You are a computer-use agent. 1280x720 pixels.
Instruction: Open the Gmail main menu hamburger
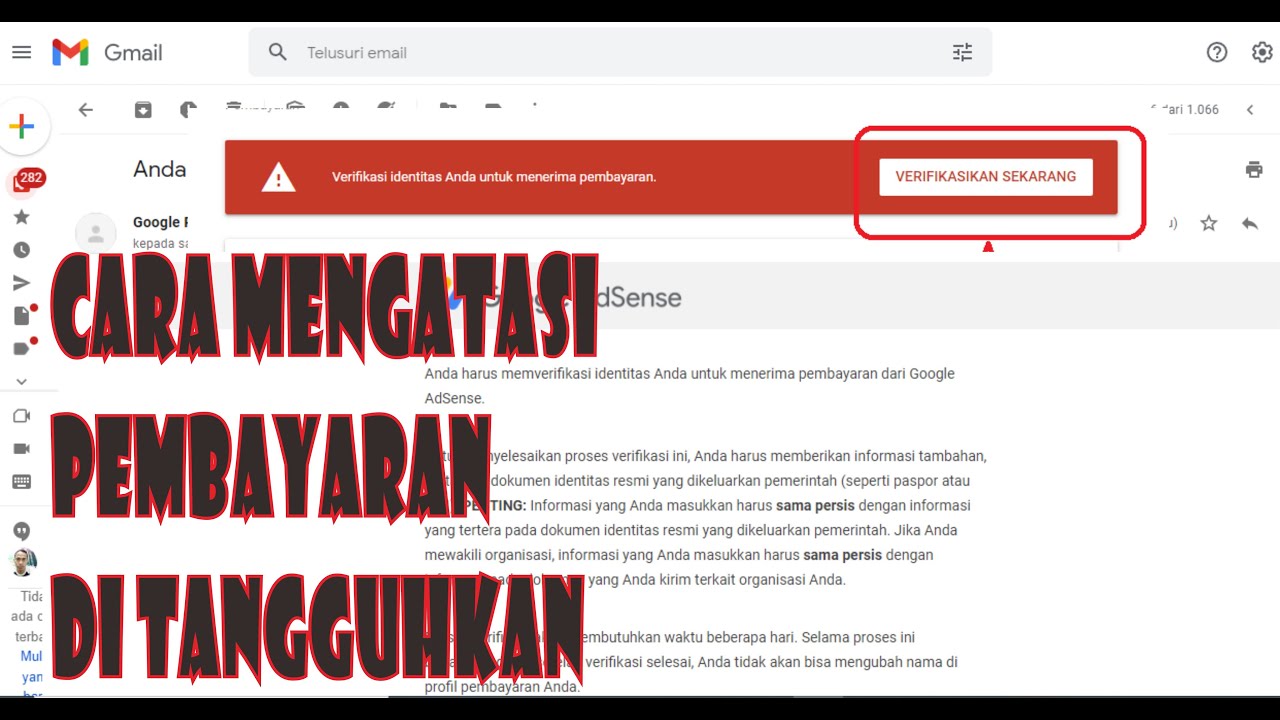pos(22,52)
